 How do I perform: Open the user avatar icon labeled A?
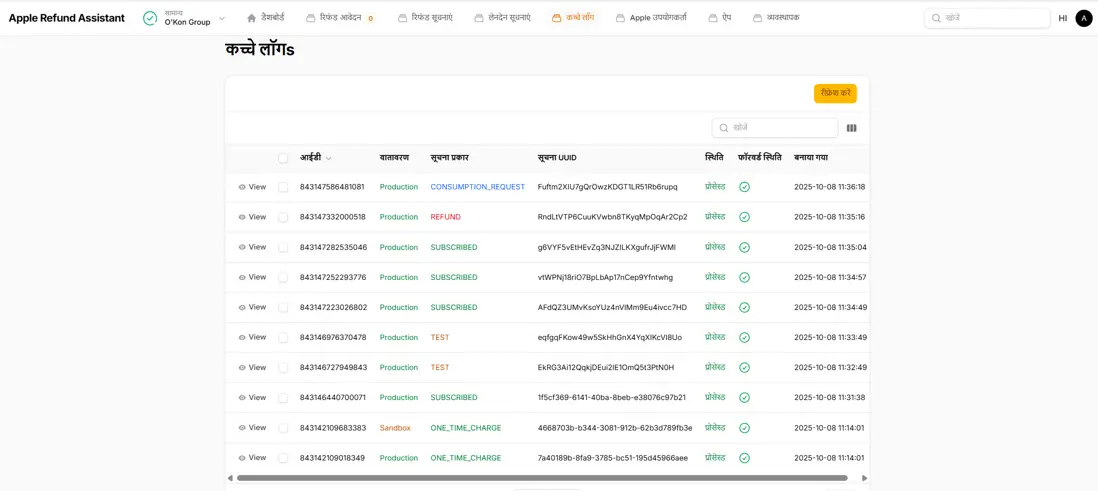1083,18
